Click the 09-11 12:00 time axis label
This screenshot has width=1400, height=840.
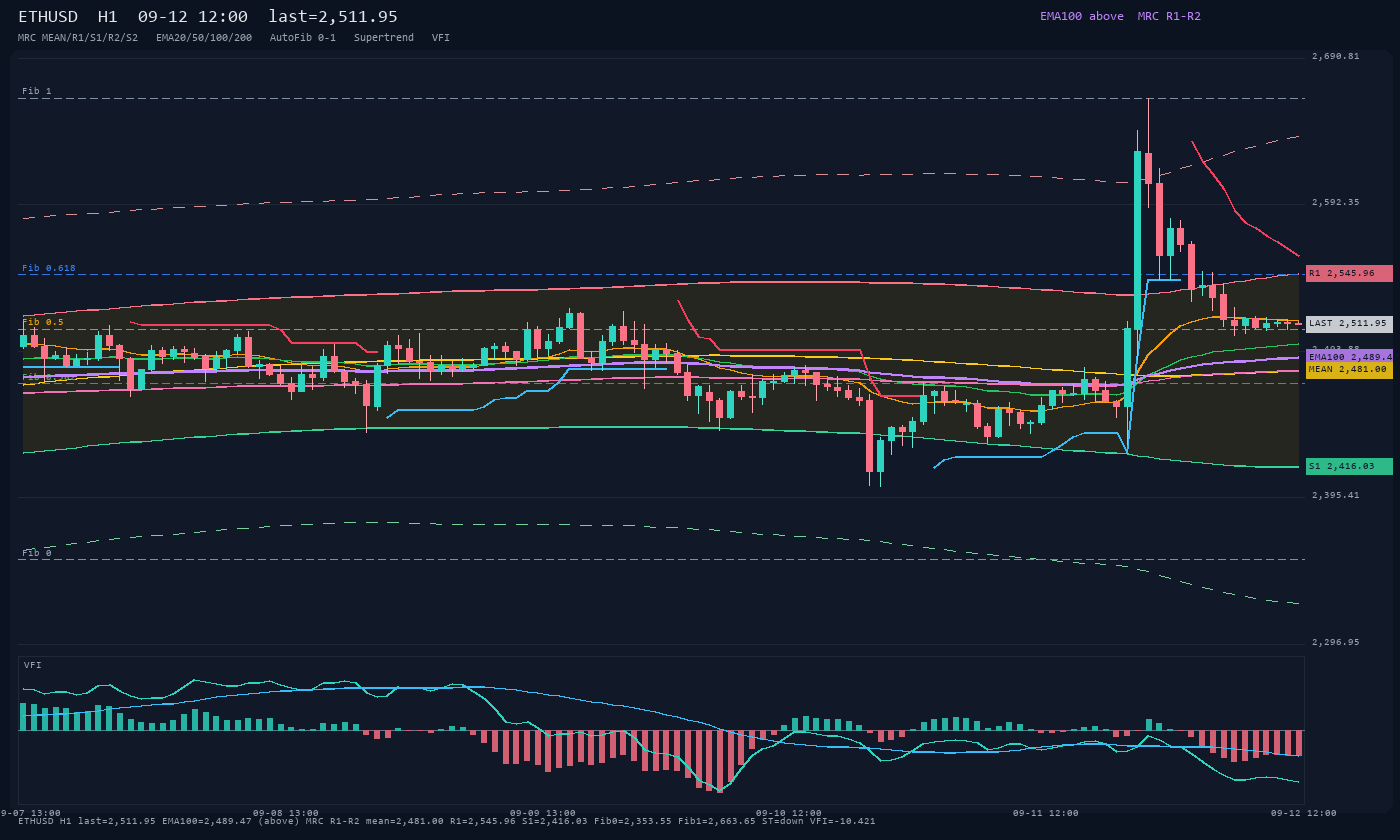coord(1045,813)
